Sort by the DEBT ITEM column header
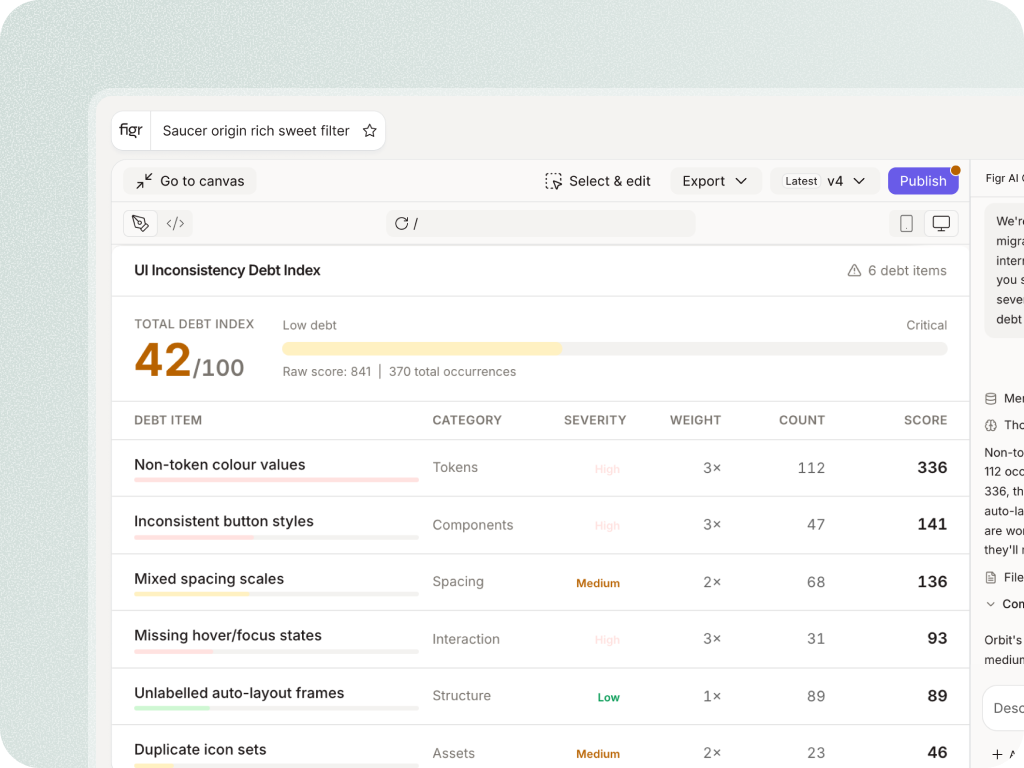The height and width of the screenshot is (768, 1024). pos(168,420)
